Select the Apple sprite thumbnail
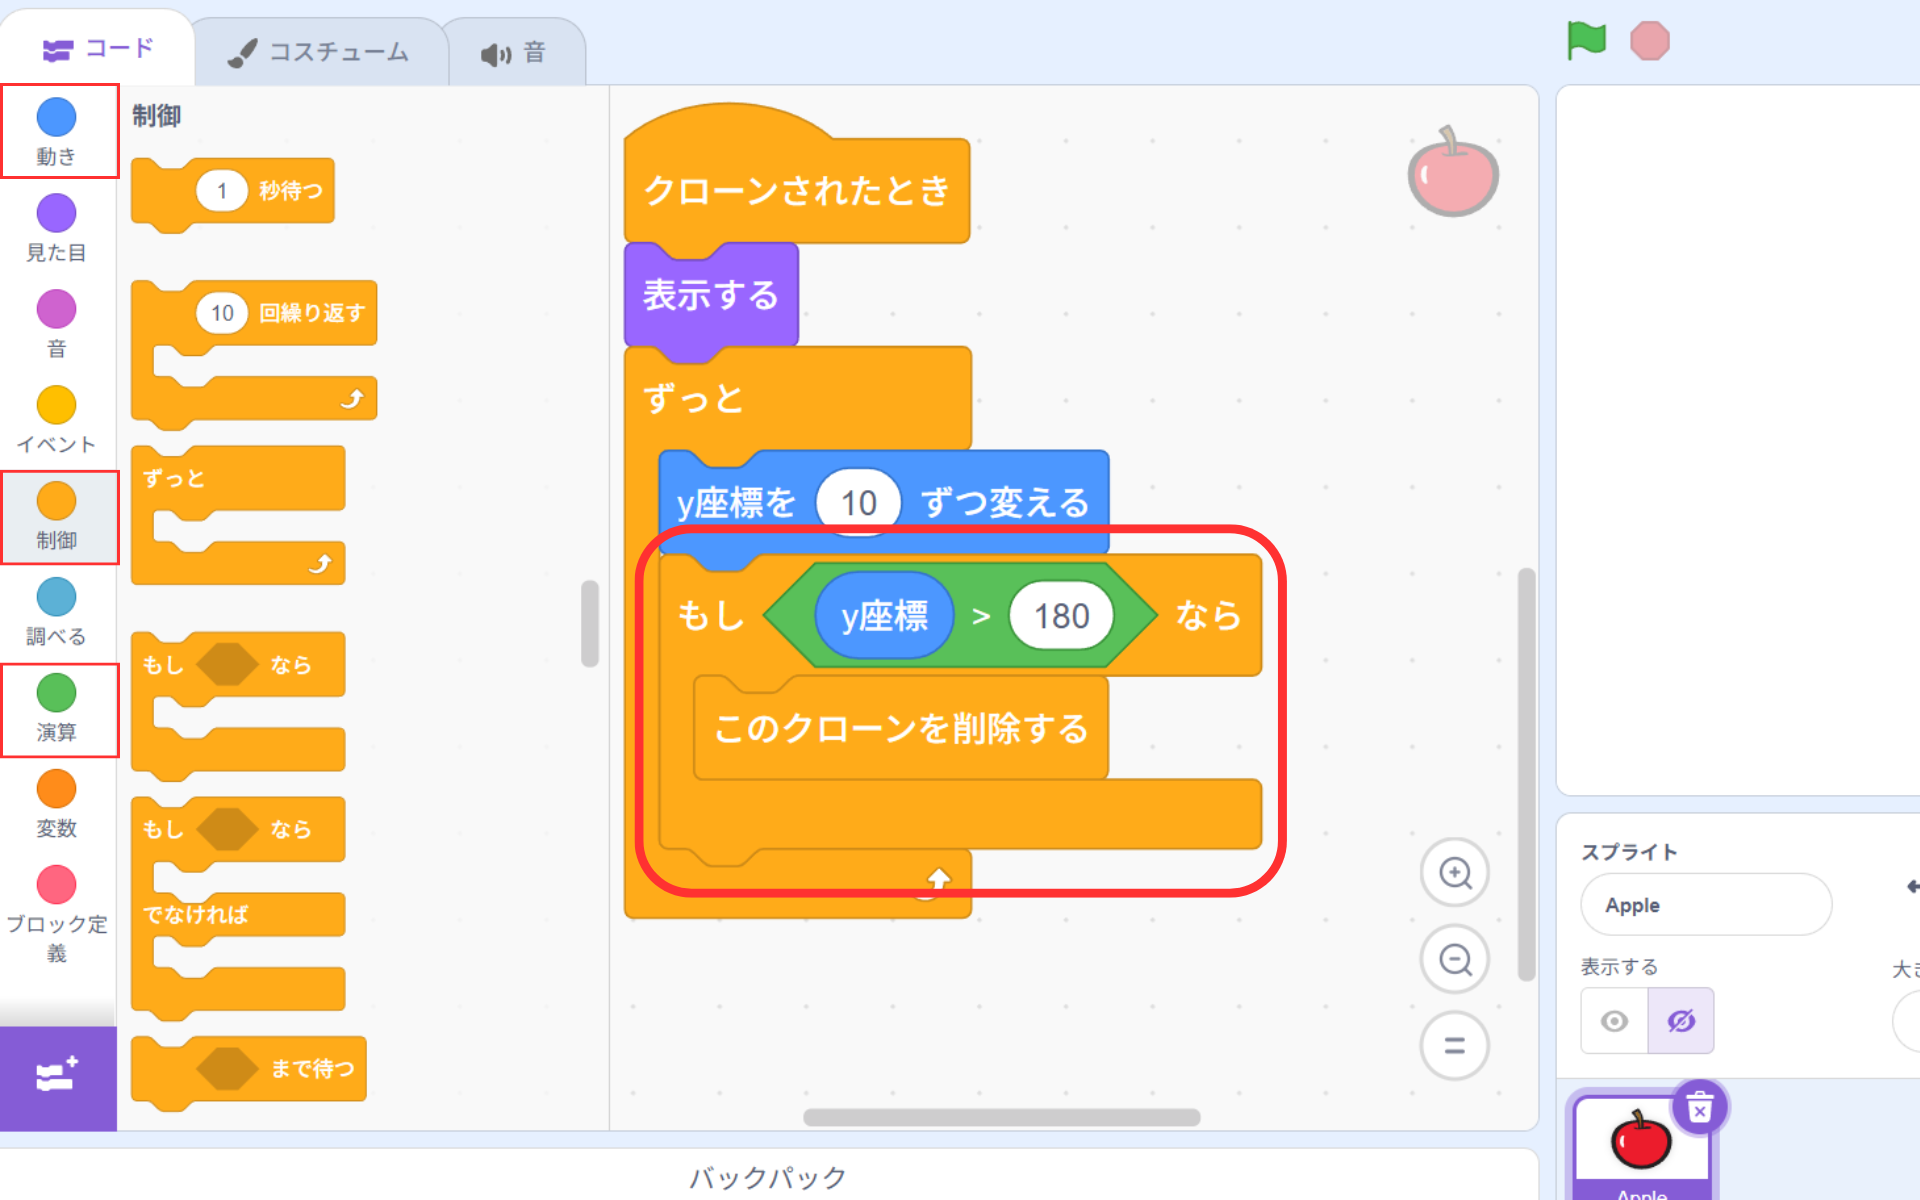The height and width of the screenshot is (1200, 1920). point(1640,1142)
